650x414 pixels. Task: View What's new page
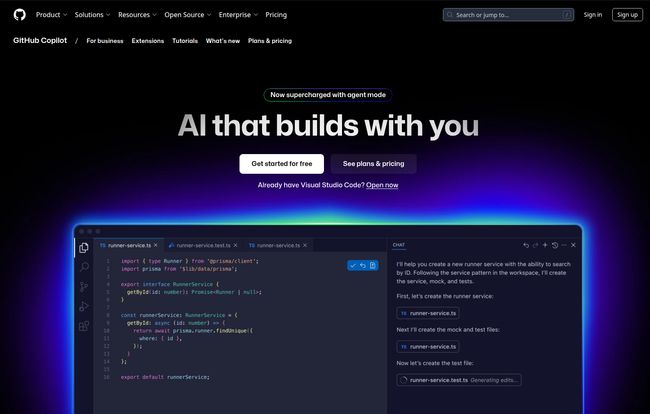[223, 41]
